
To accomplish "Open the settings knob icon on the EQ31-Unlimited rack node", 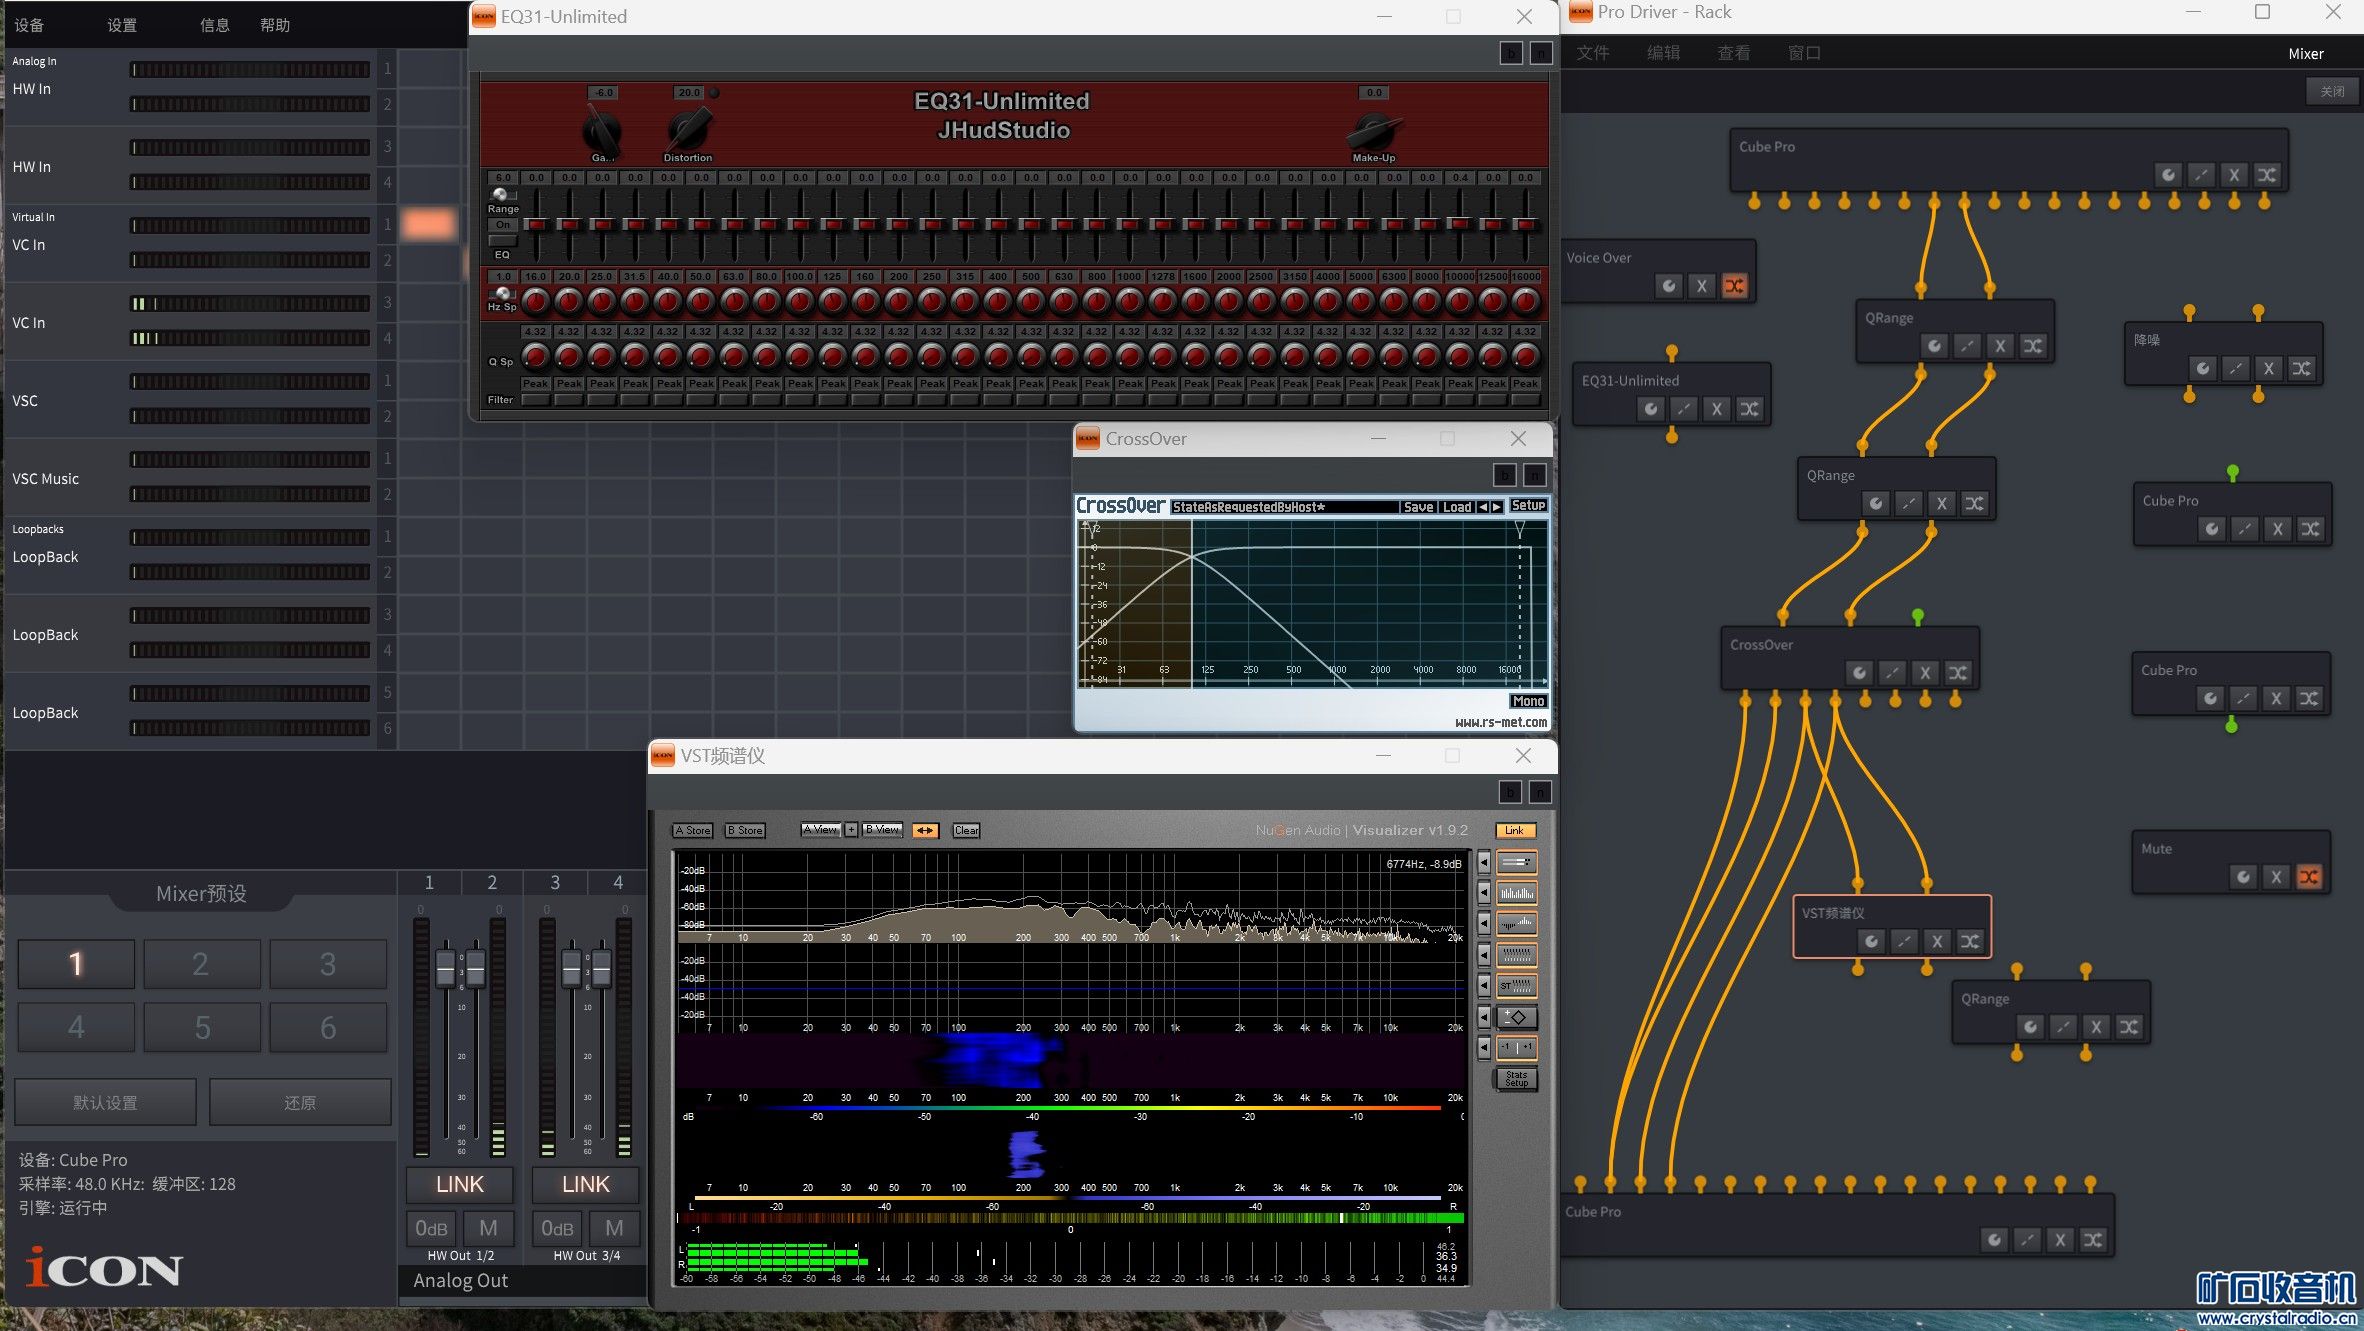I will (1651, 409).
